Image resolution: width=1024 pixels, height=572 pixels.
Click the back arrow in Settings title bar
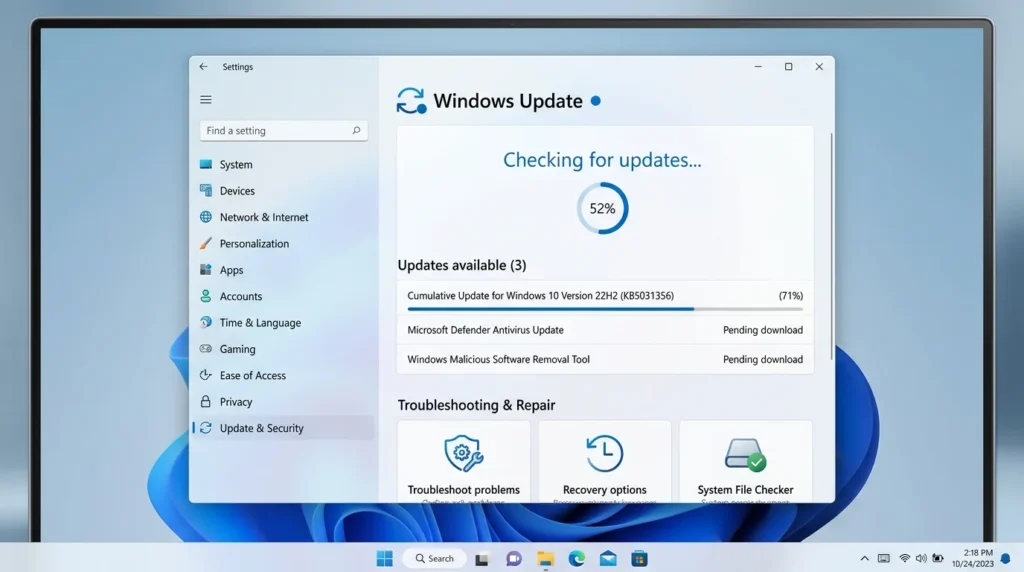203,67
